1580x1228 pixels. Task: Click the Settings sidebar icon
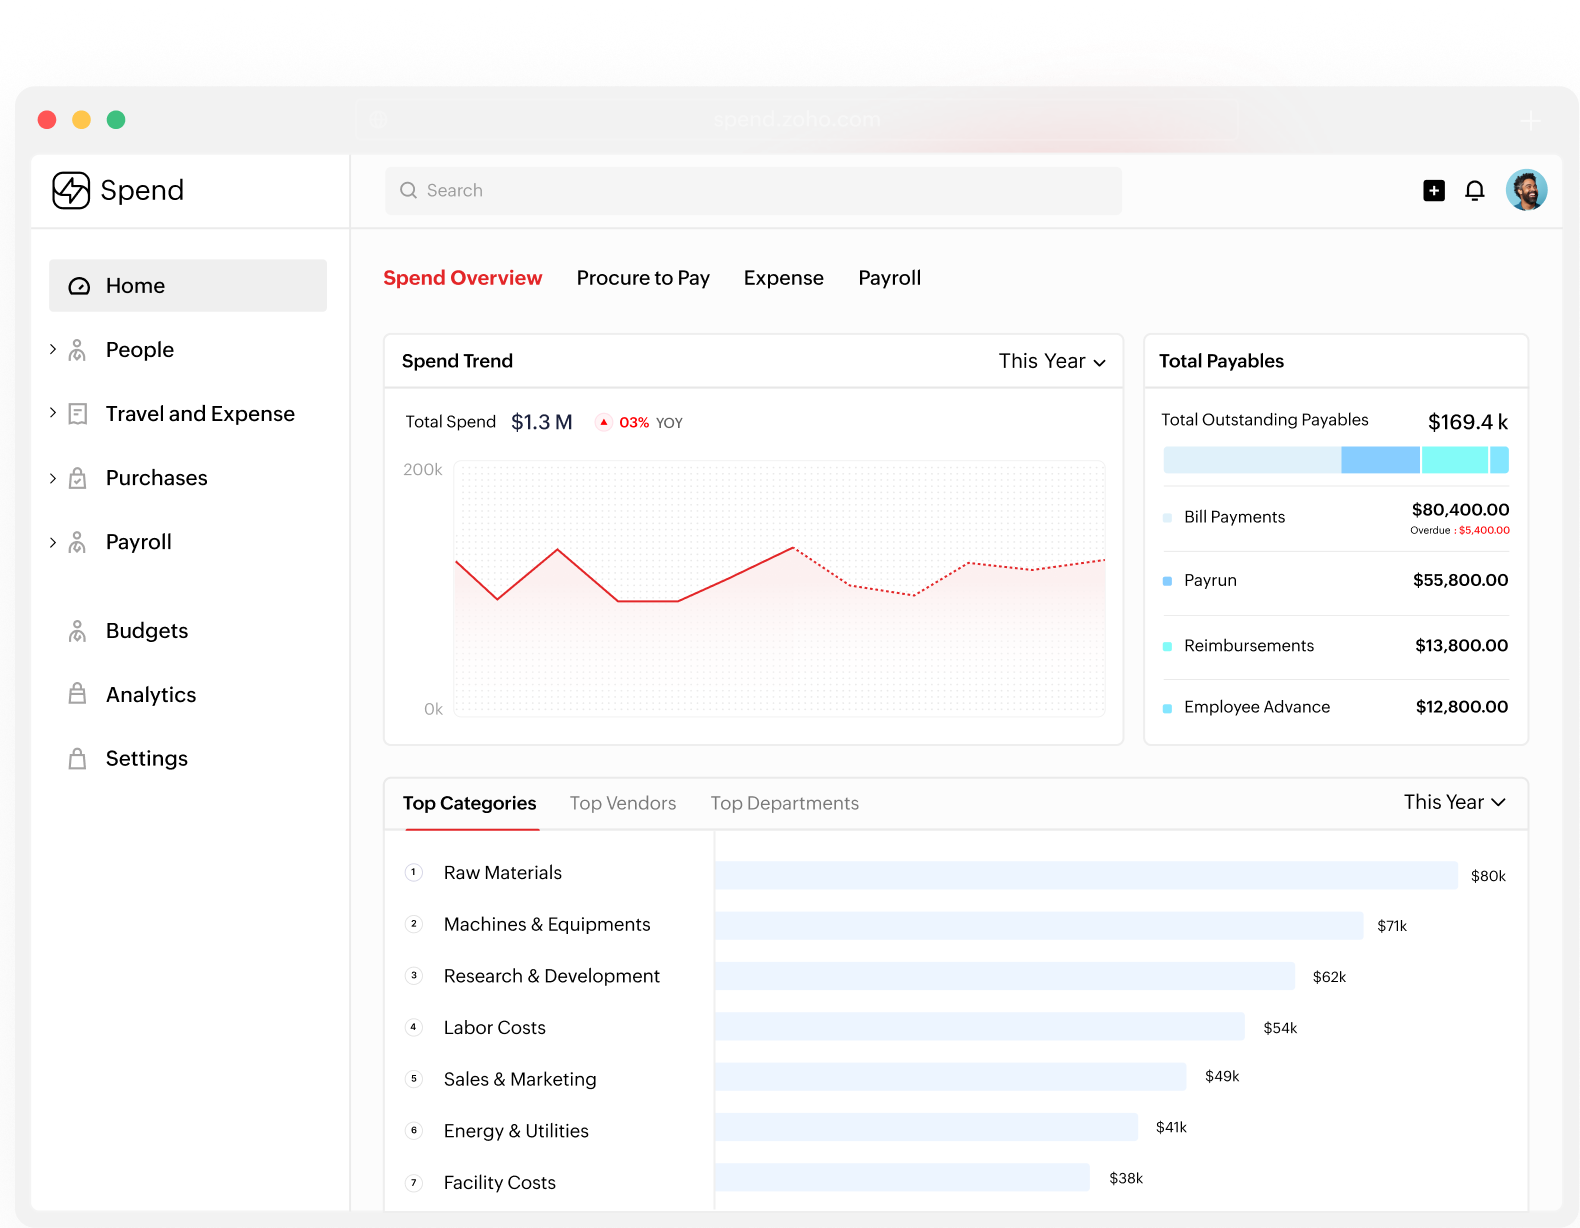coord(77,759)
